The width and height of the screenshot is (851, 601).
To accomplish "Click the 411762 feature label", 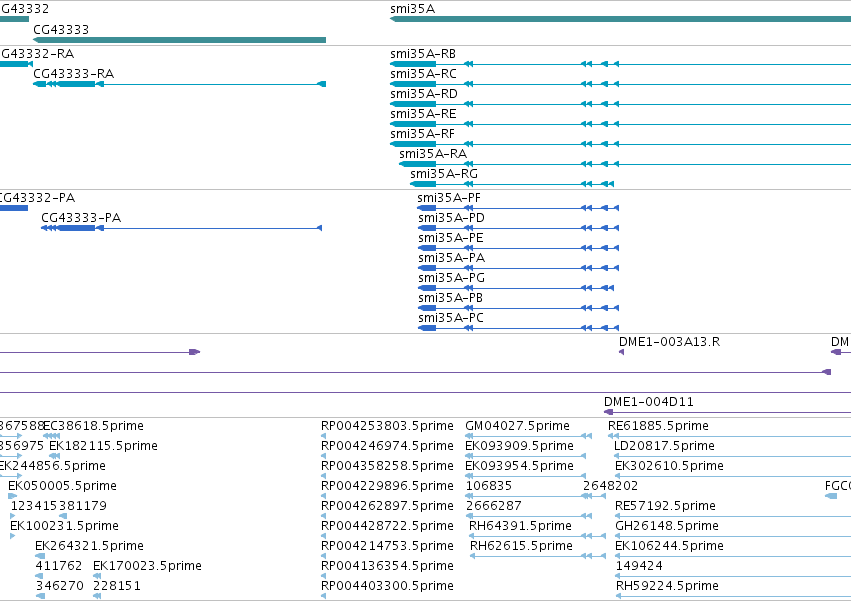I will pyautogui.click(x=59, y=566).
